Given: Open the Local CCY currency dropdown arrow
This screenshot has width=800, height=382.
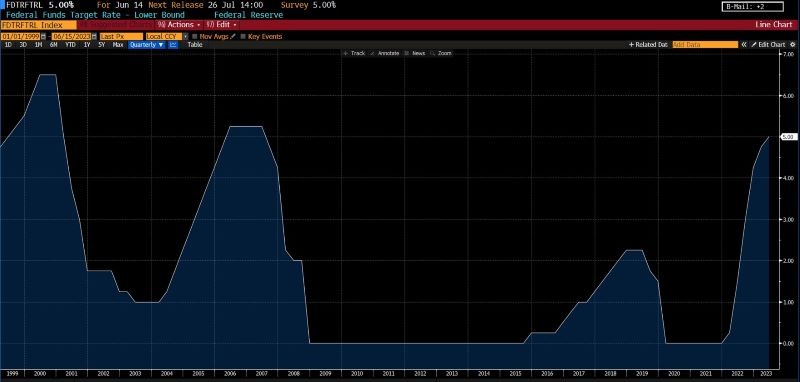Looking at the screenshot, I should [186, 37].
